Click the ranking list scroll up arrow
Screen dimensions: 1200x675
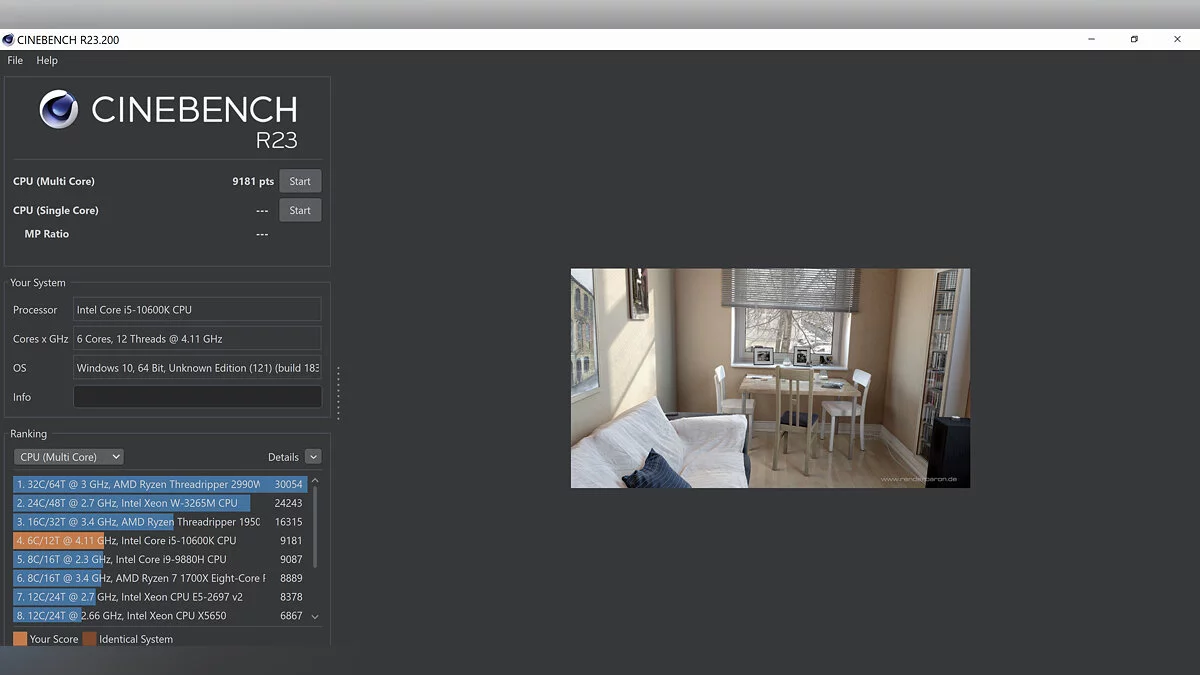315,480
